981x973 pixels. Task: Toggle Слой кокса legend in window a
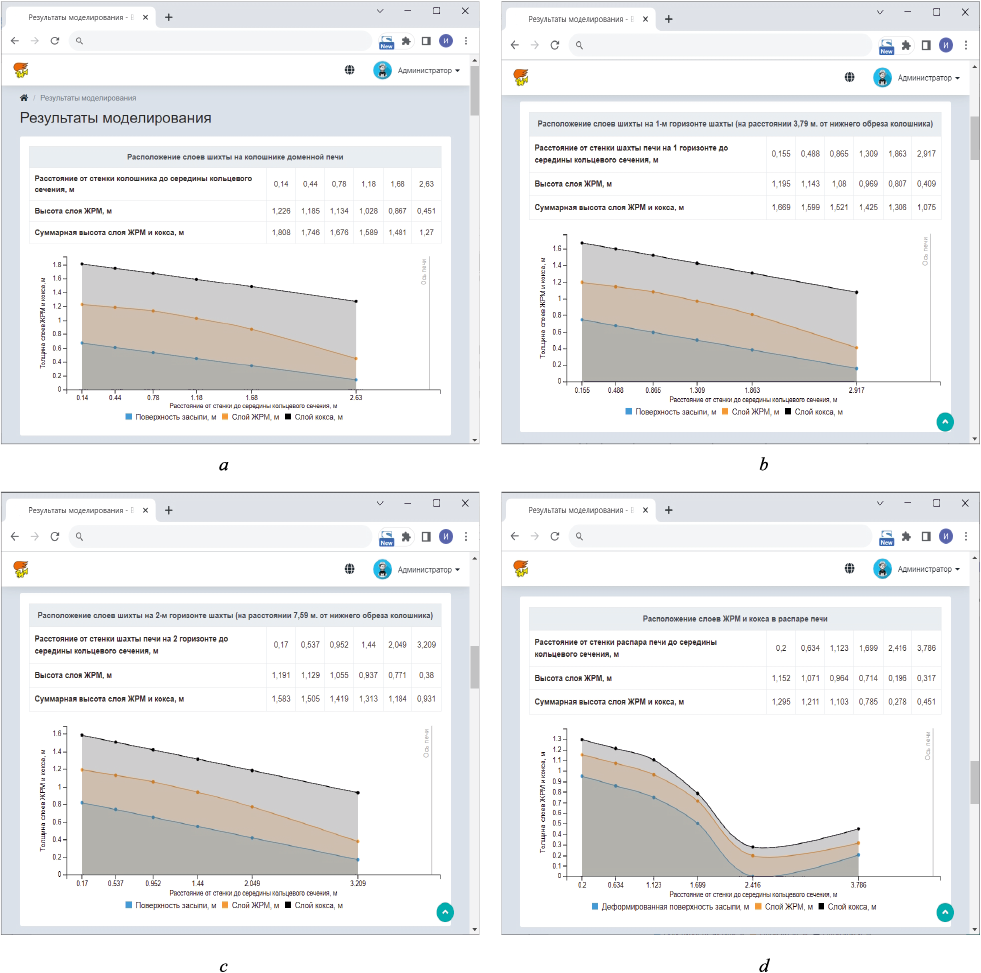click(x=314, y=417)
